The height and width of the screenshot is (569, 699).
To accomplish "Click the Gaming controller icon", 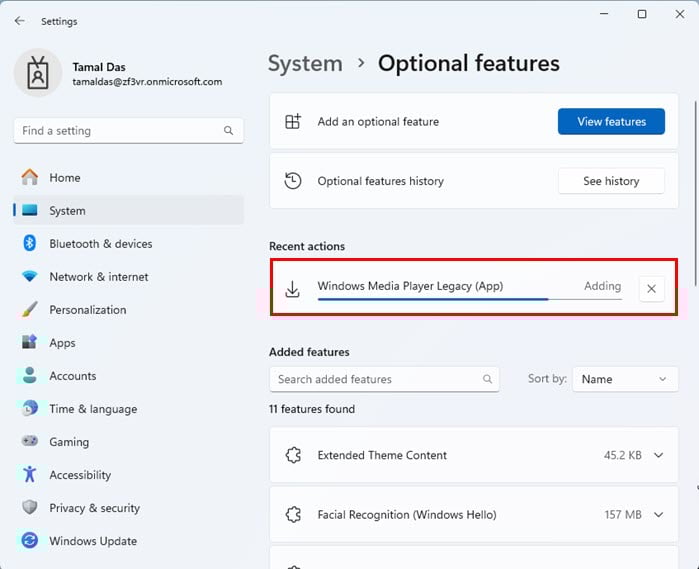I will tap(30, 442).
